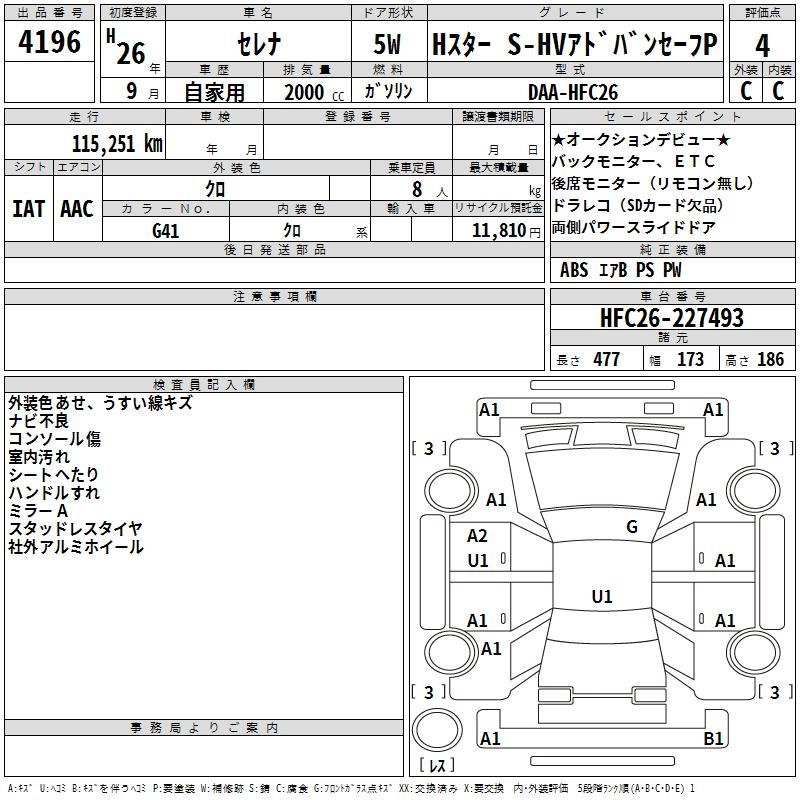
Task: Click shift type IAT
Action: coord(29,209)
